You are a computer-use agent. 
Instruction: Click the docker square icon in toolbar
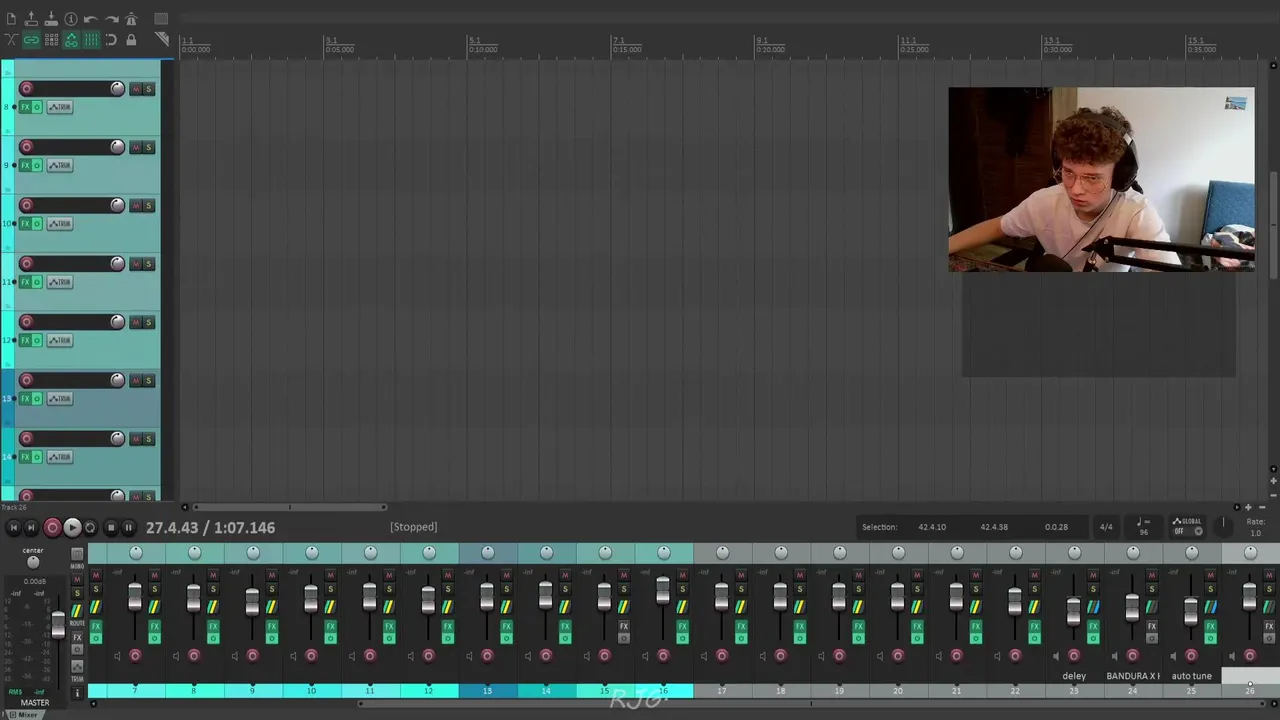pos(161,19)
